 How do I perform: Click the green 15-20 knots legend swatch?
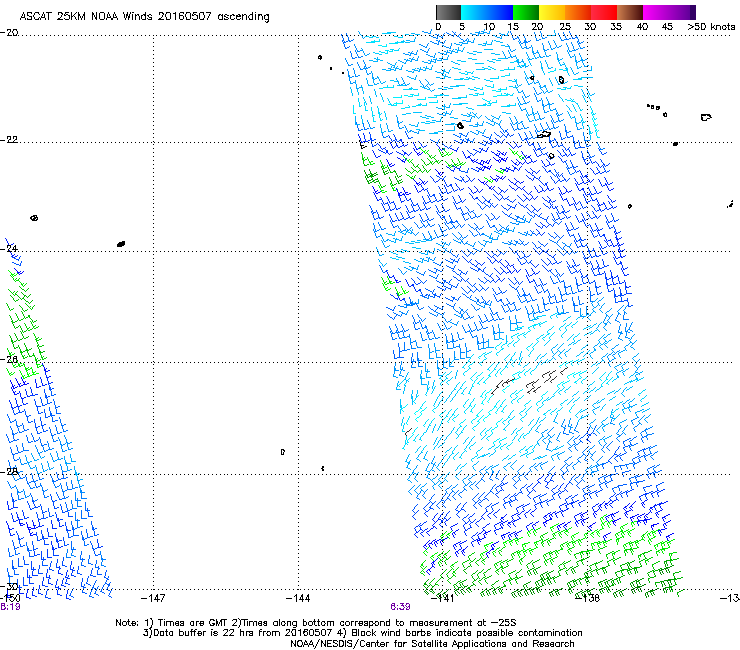pyautogui.click(x=526, y=12)
